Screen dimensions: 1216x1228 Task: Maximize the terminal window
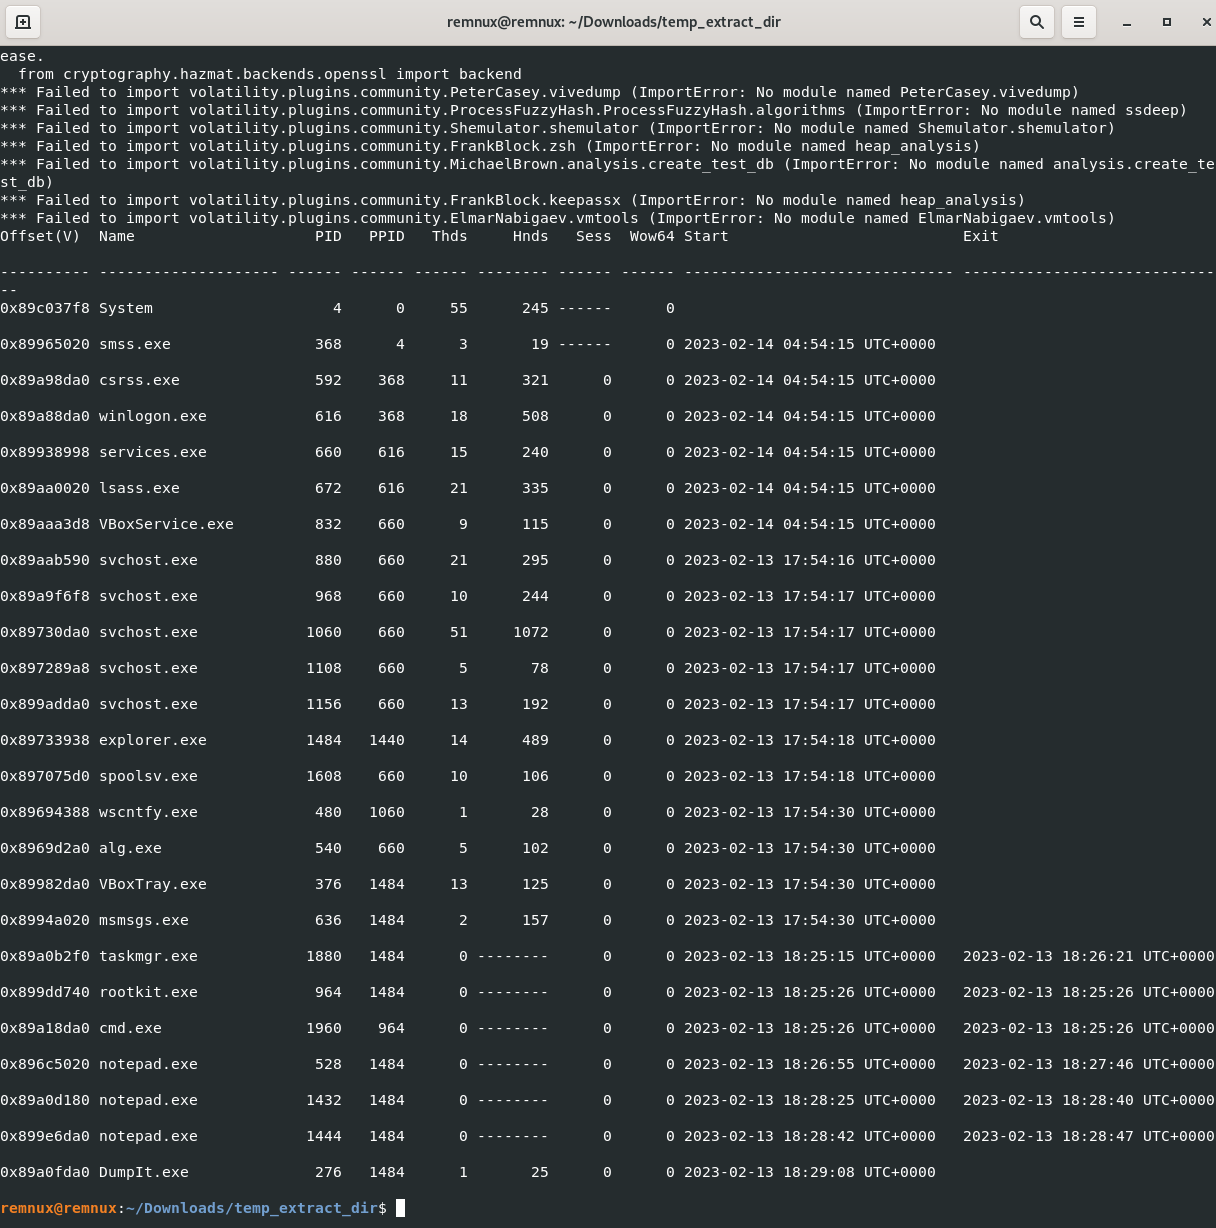[x=1167, y=22]
